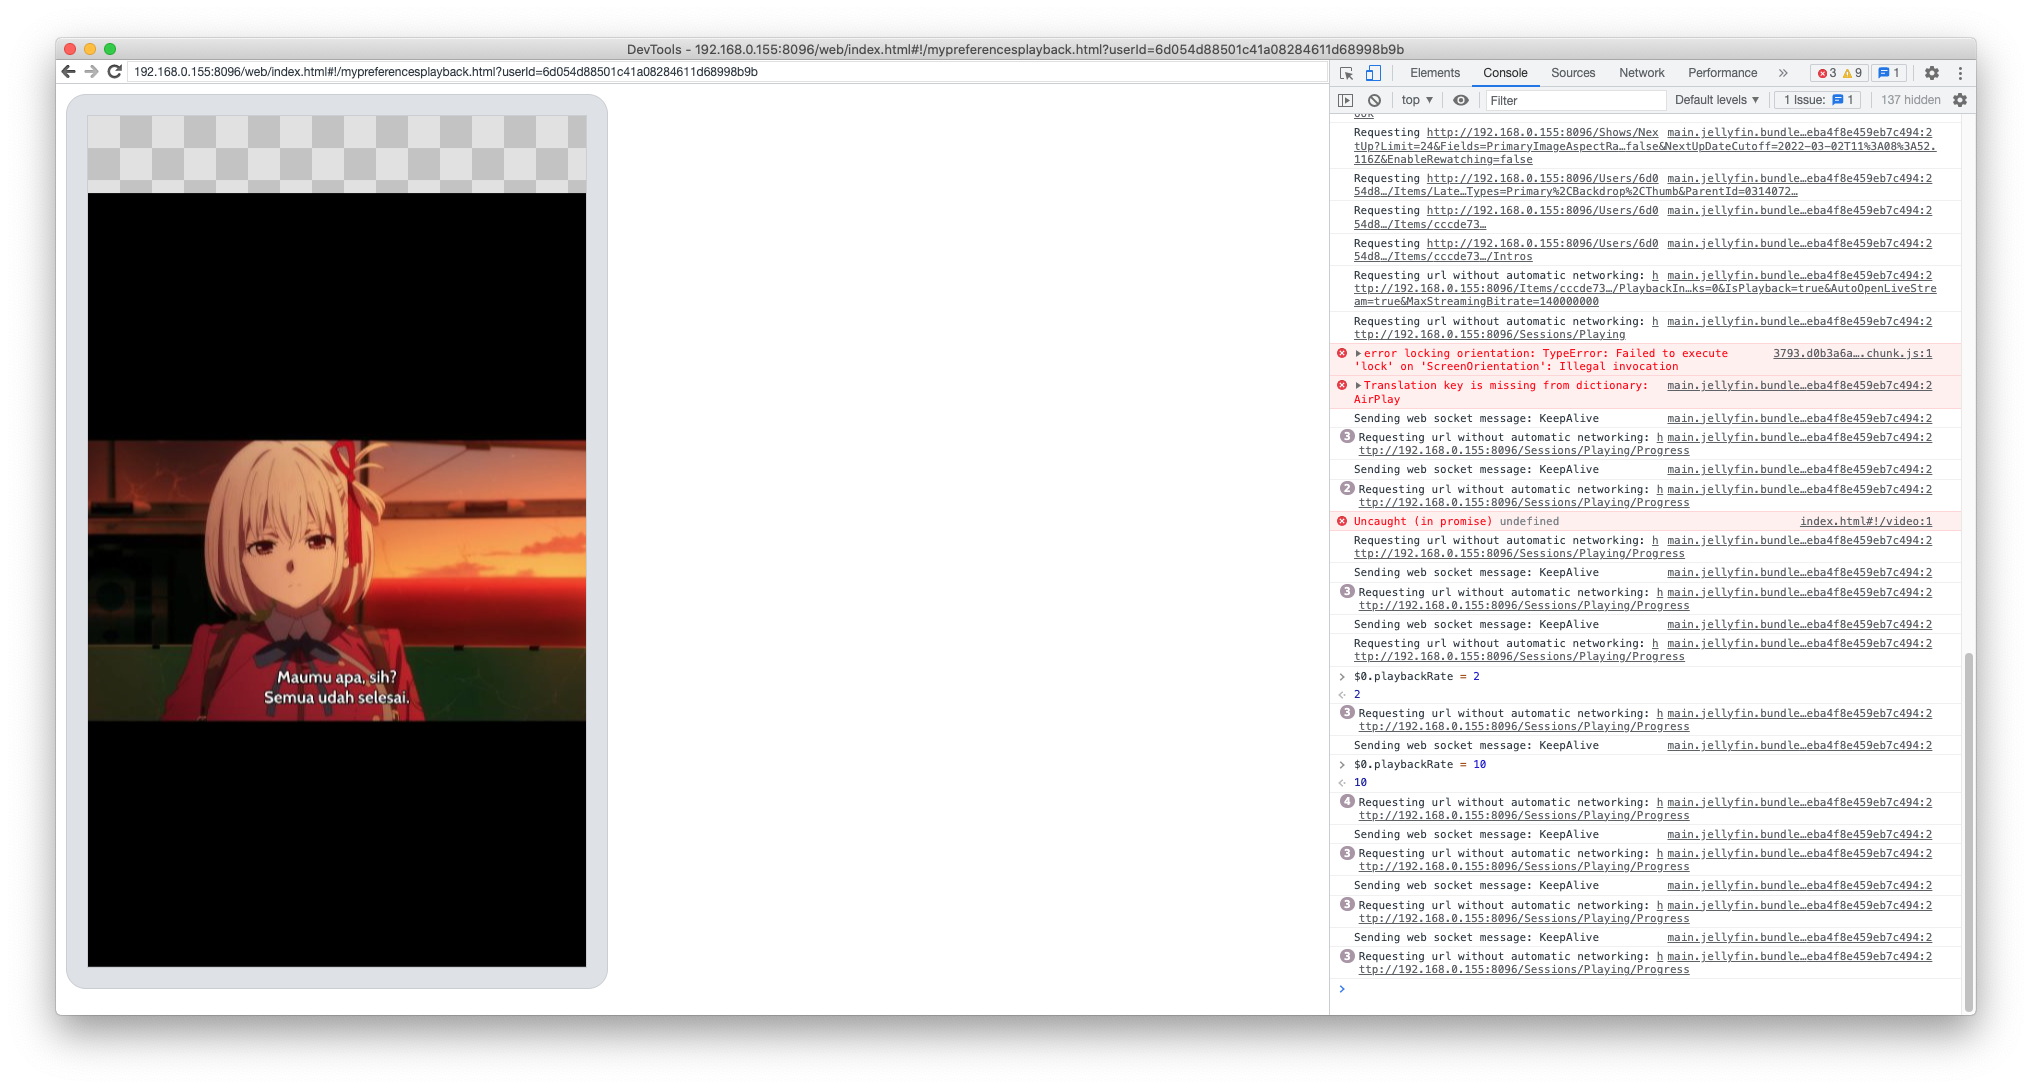2032x1089 pixels.
Task: Show the console sidebar
Action: (x=1343, y=100)
